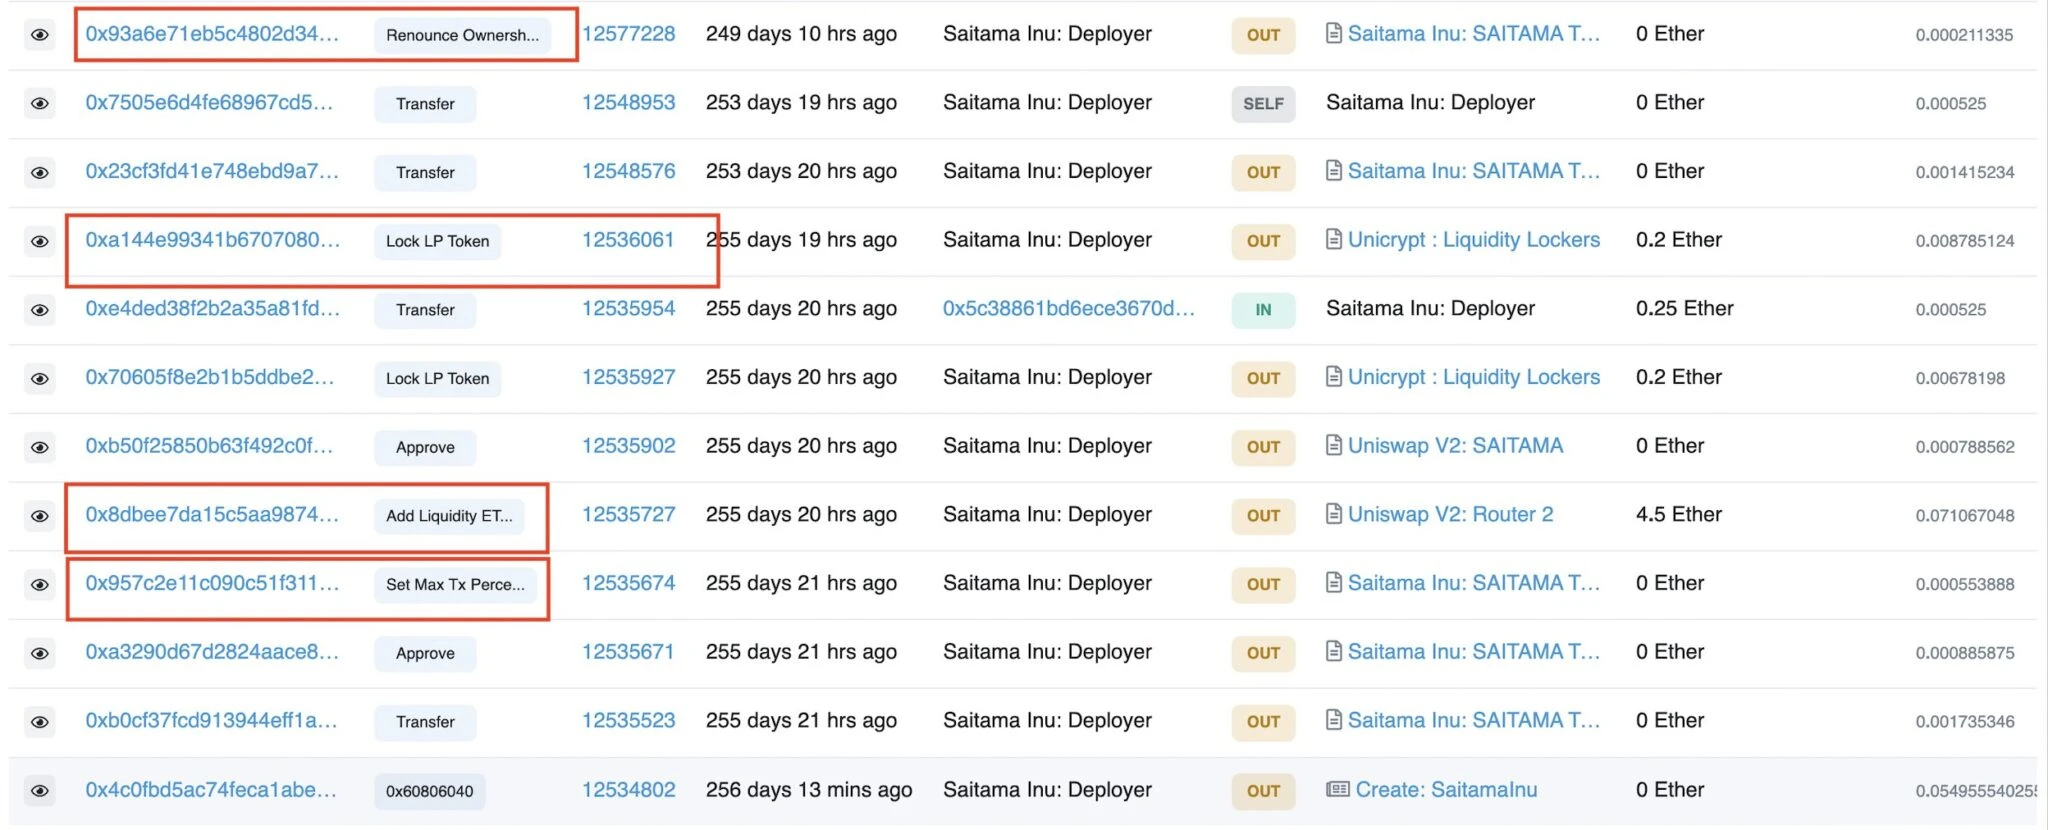Image resolution: width=2048 pixels, height=830 pixels.
Task: Open Create: SaitamaInu contract link
Action: coord(1446,790)
